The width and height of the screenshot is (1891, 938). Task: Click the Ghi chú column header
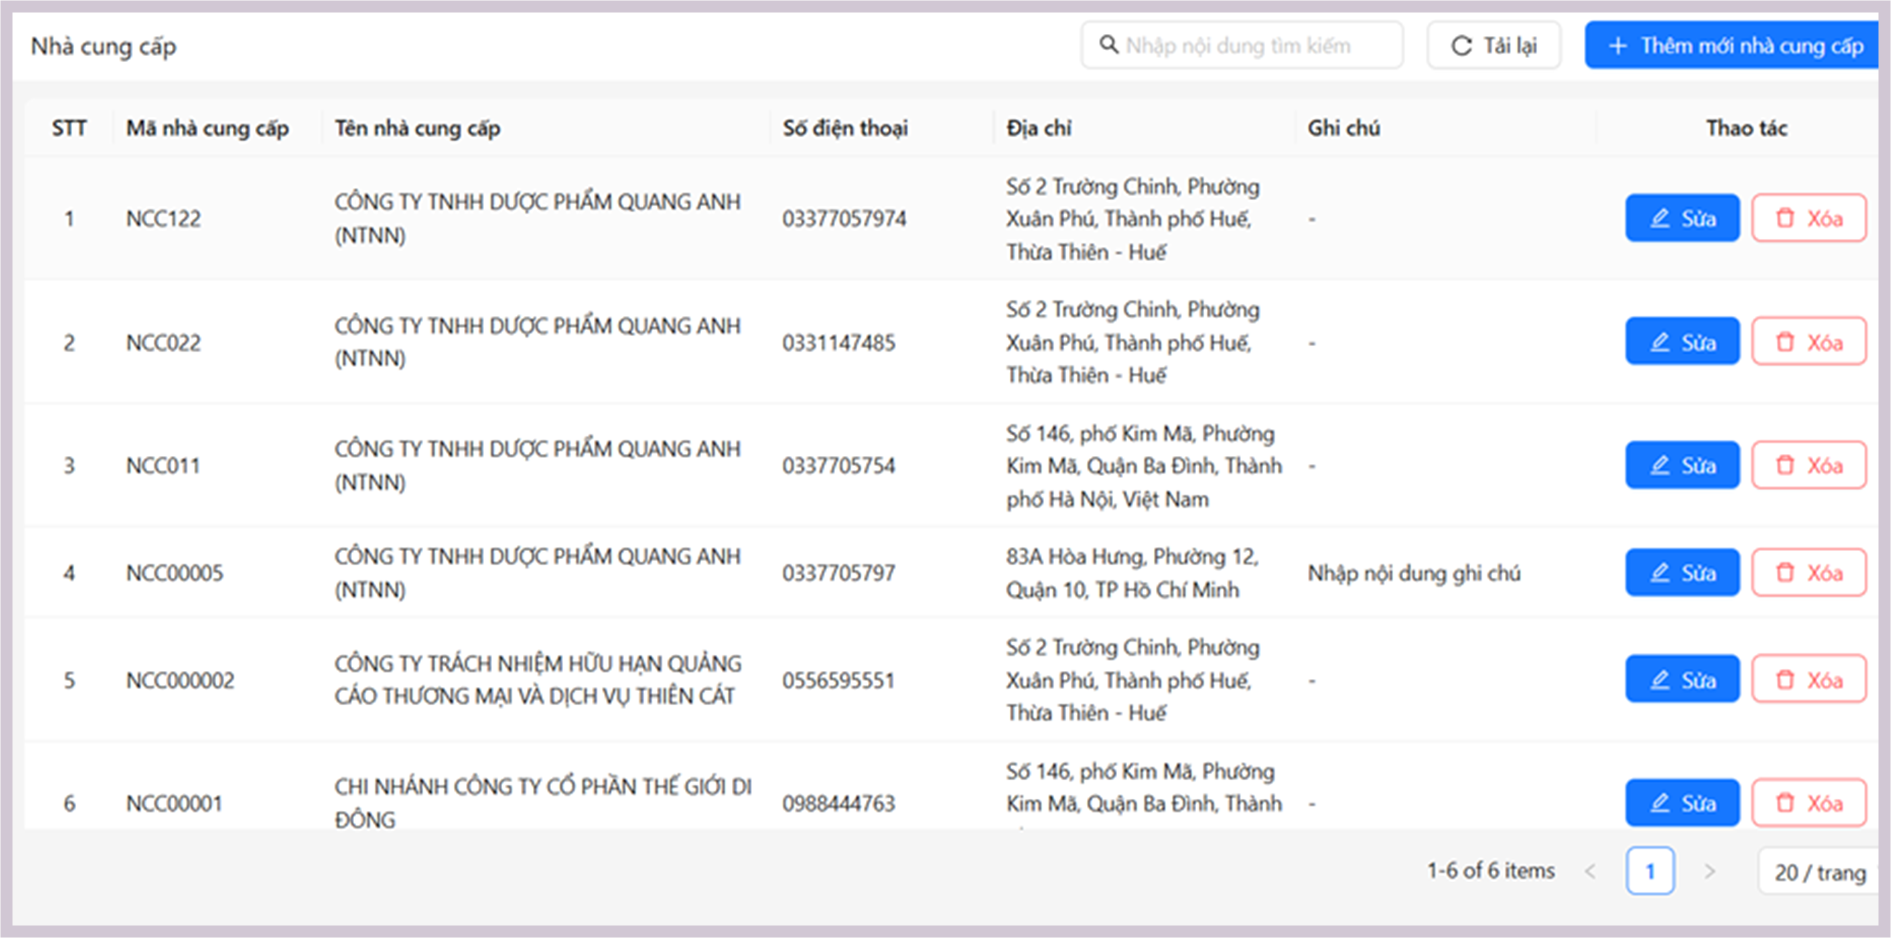click(1343, 128)
